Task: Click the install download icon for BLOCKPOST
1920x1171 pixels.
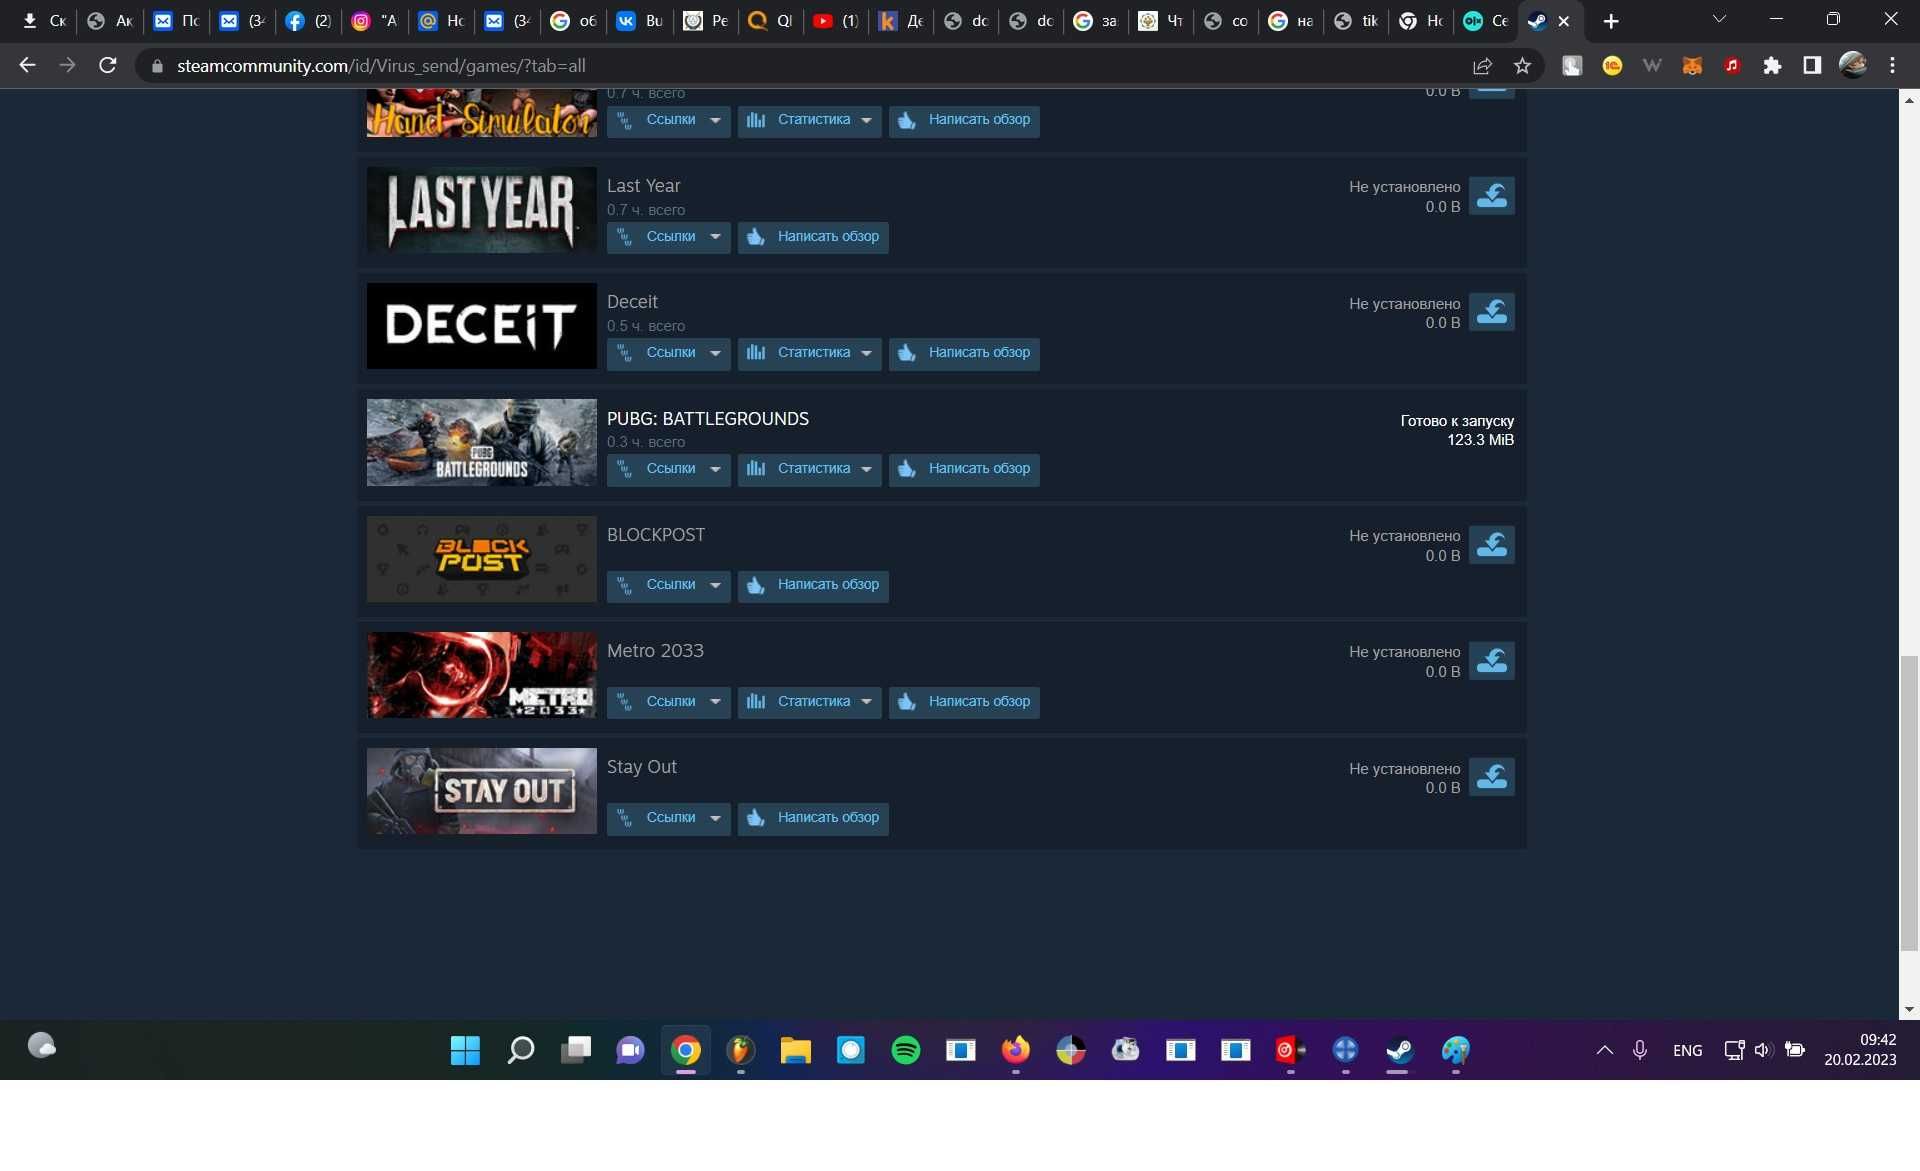Action: click(1491, 545)
